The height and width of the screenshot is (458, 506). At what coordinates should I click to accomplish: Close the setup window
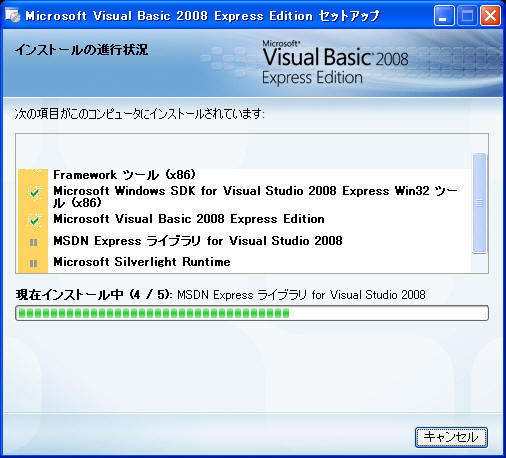[490, 16]
